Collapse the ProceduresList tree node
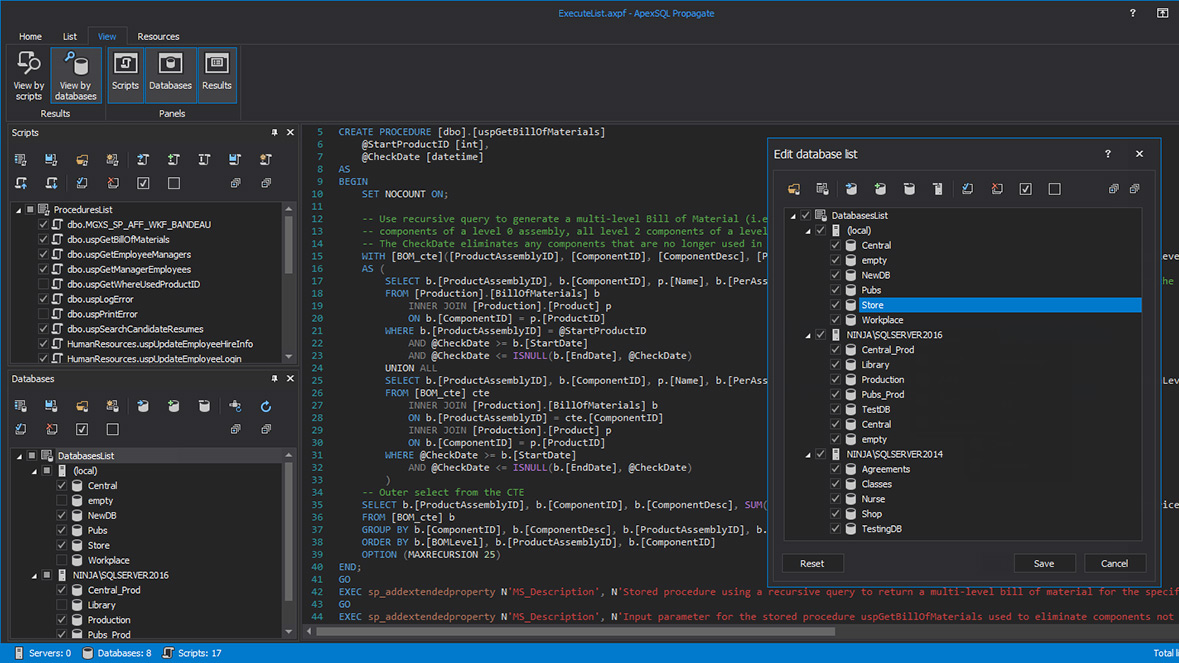Viewport: 1179px width, 663px height. [x=18, y=210]
